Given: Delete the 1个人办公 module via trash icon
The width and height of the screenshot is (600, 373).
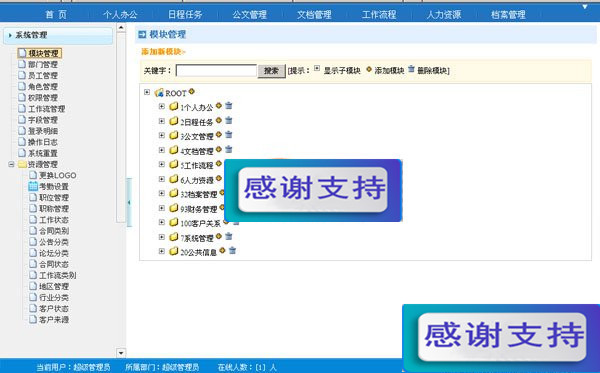Looking at the screenshot, I should pos(228,106).
